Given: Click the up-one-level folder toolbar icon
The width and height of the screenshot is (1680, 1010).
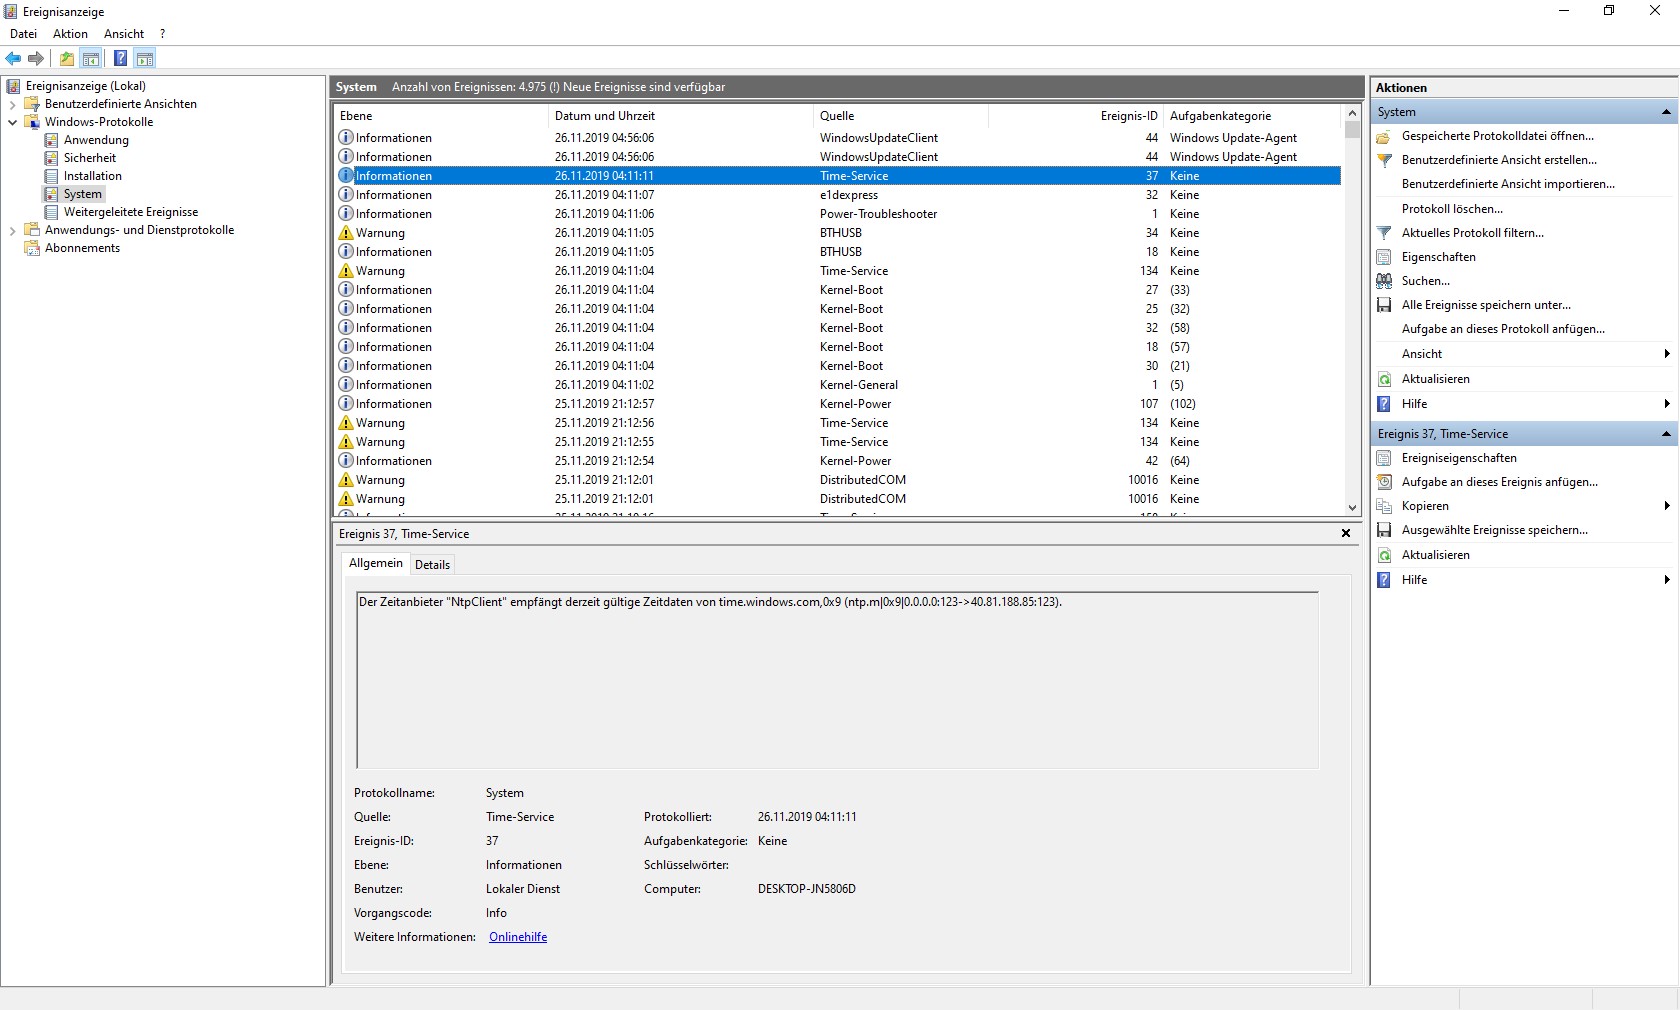Looking at the screenshot, I should click(67, 58).
